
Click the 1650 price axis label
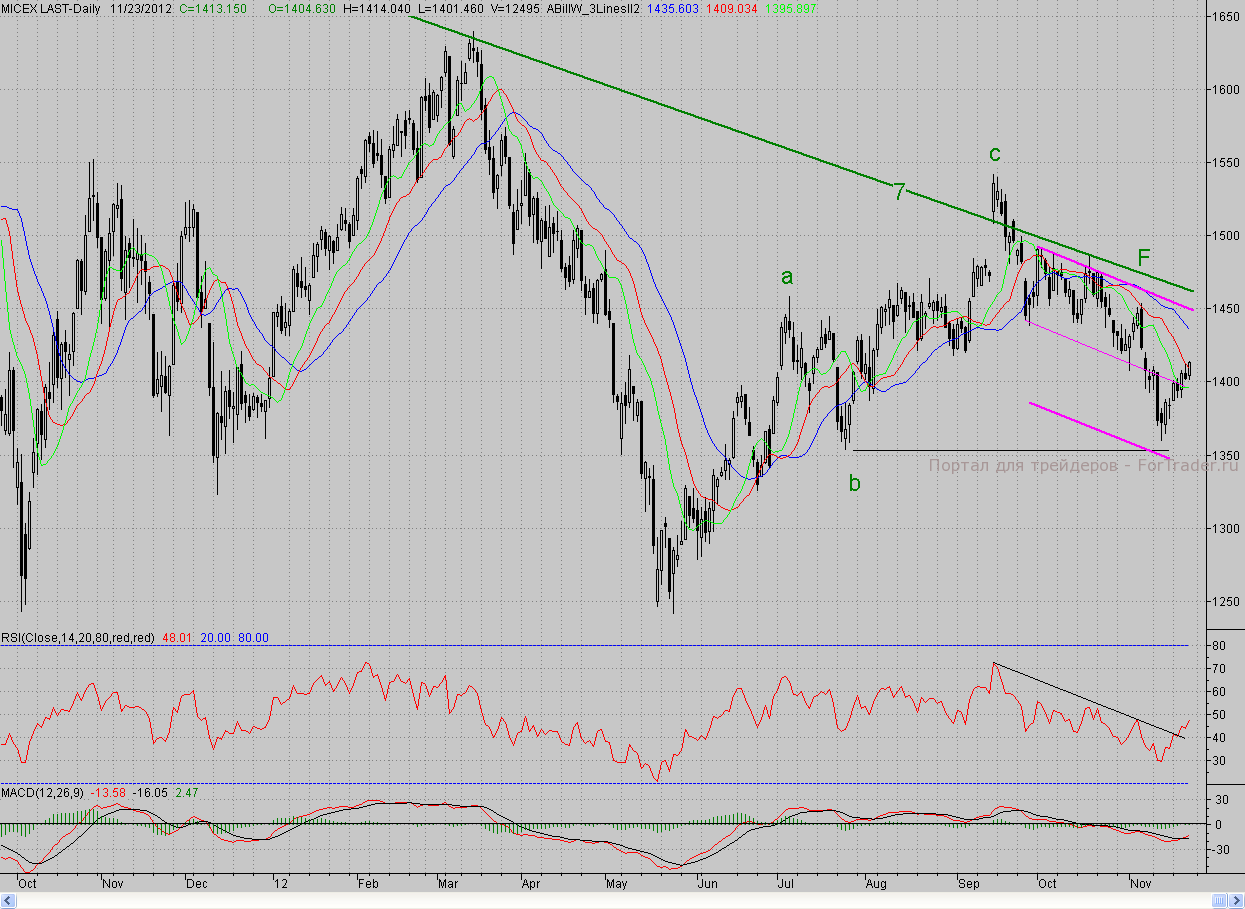tap(1226, 17)
